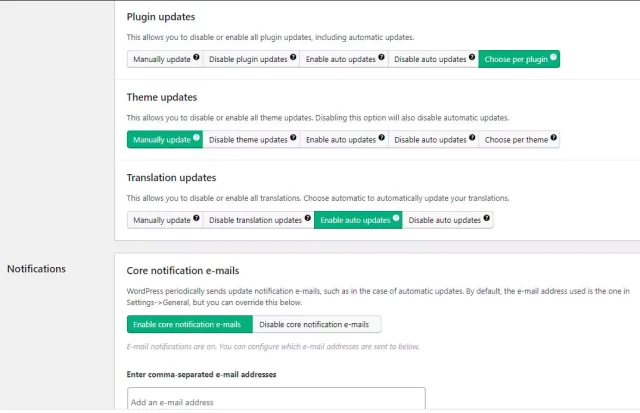Click help icon on Disable theme updates
Image resolution: width=640 pixels, height=413 pixels.
294,139
